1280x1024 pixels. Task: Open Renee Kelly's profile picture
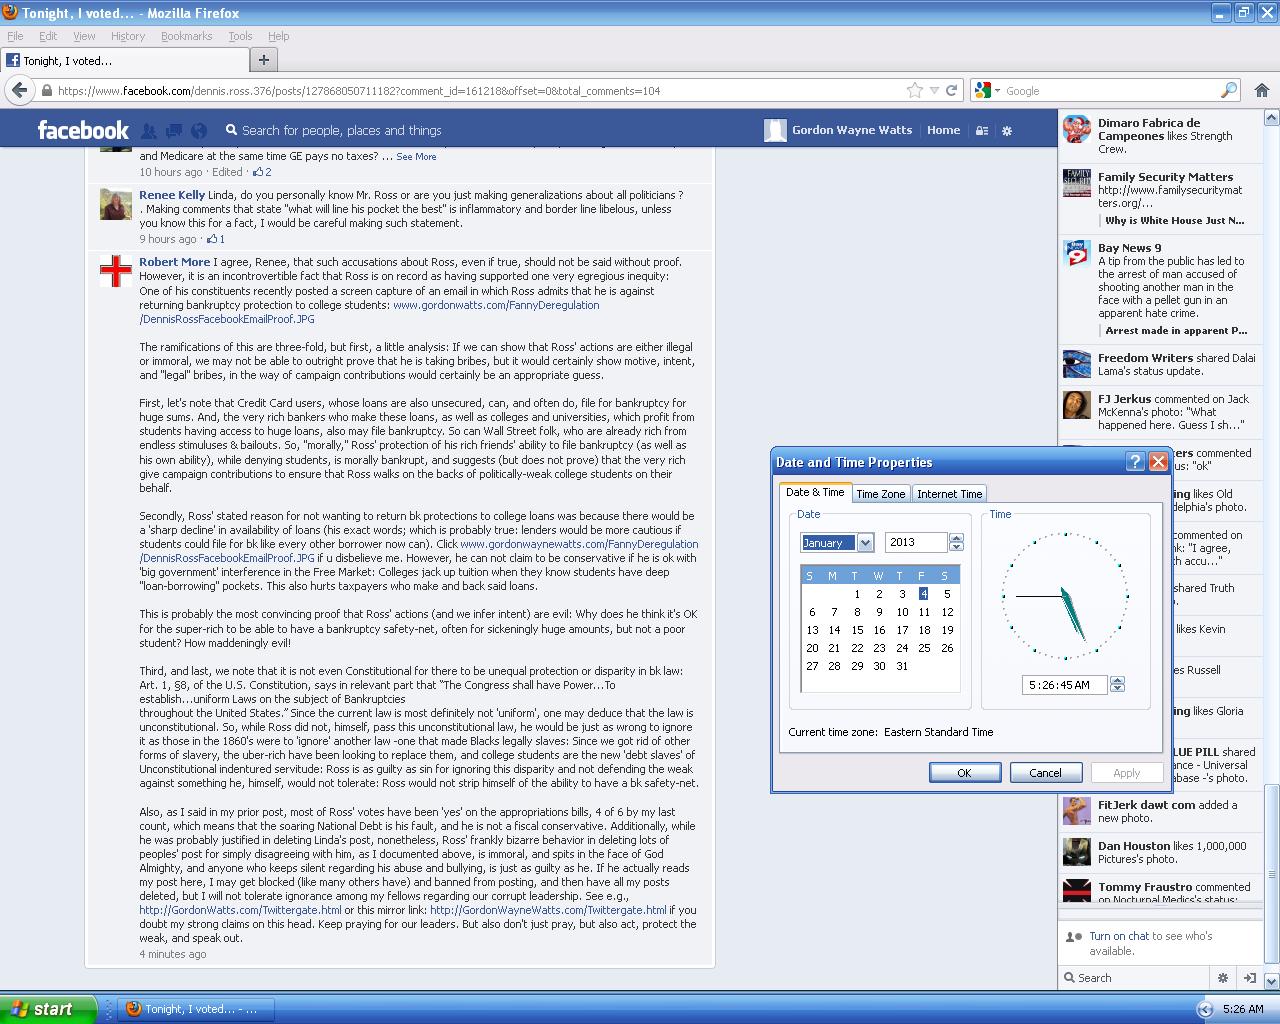[x=116, y=204]
